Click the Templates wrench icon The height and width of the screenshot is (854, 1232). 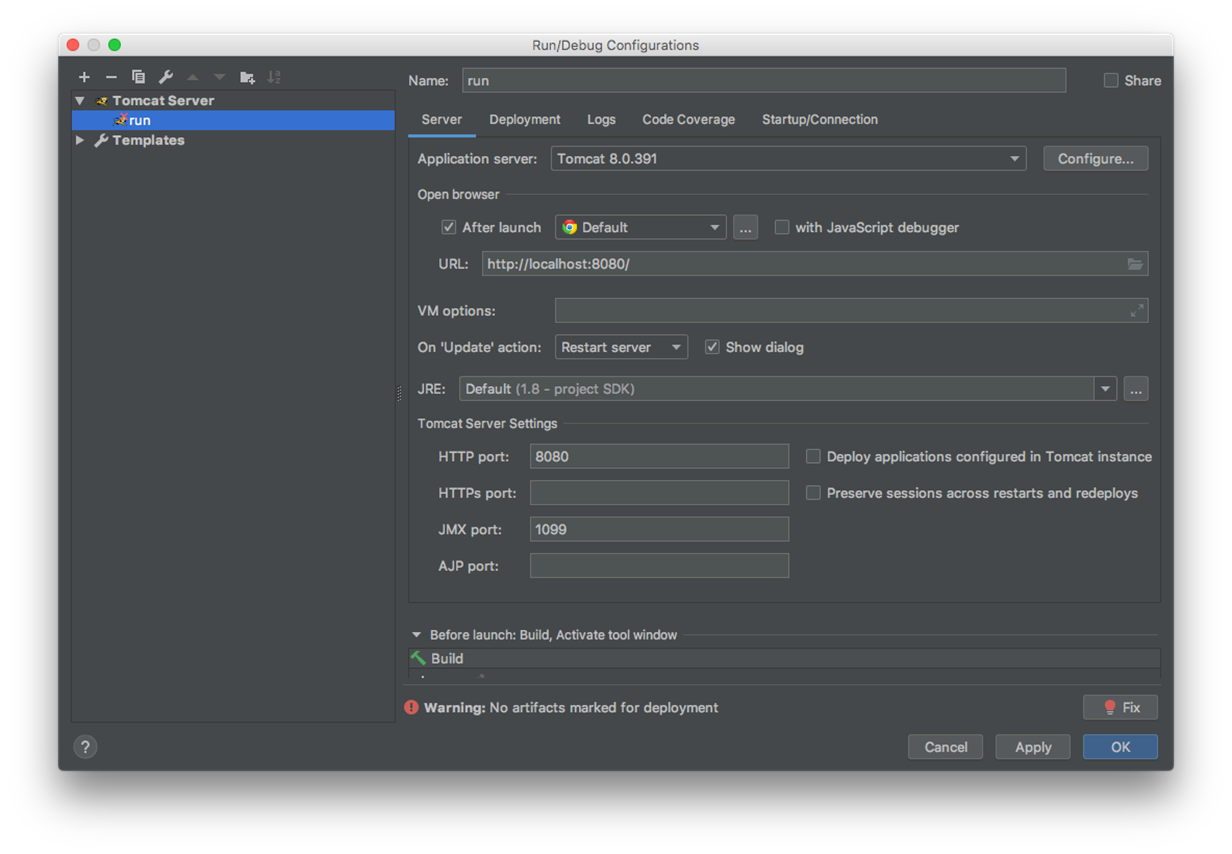pyautogui.click(x=101, y=141)
